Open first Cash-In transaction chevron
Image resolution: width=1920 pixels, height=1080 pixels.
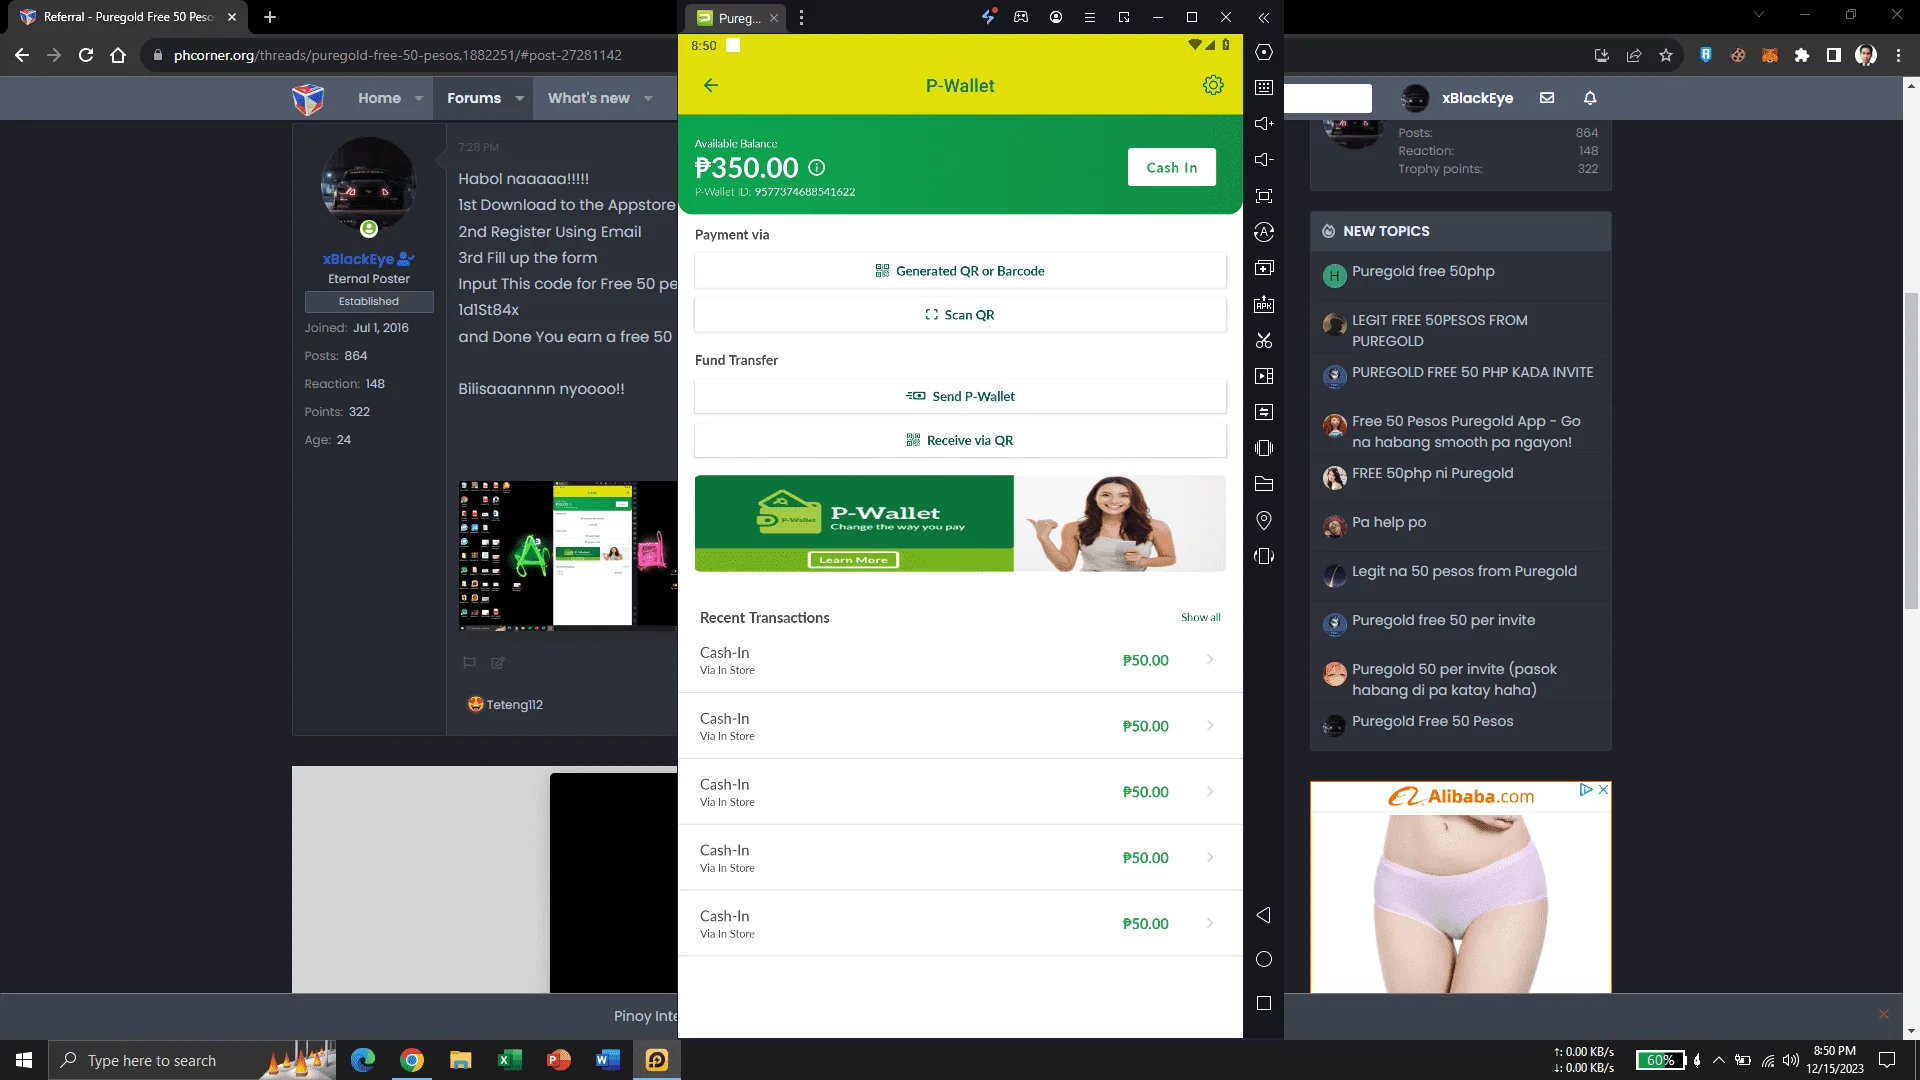pyautogui.click(x=1210, y=659)
